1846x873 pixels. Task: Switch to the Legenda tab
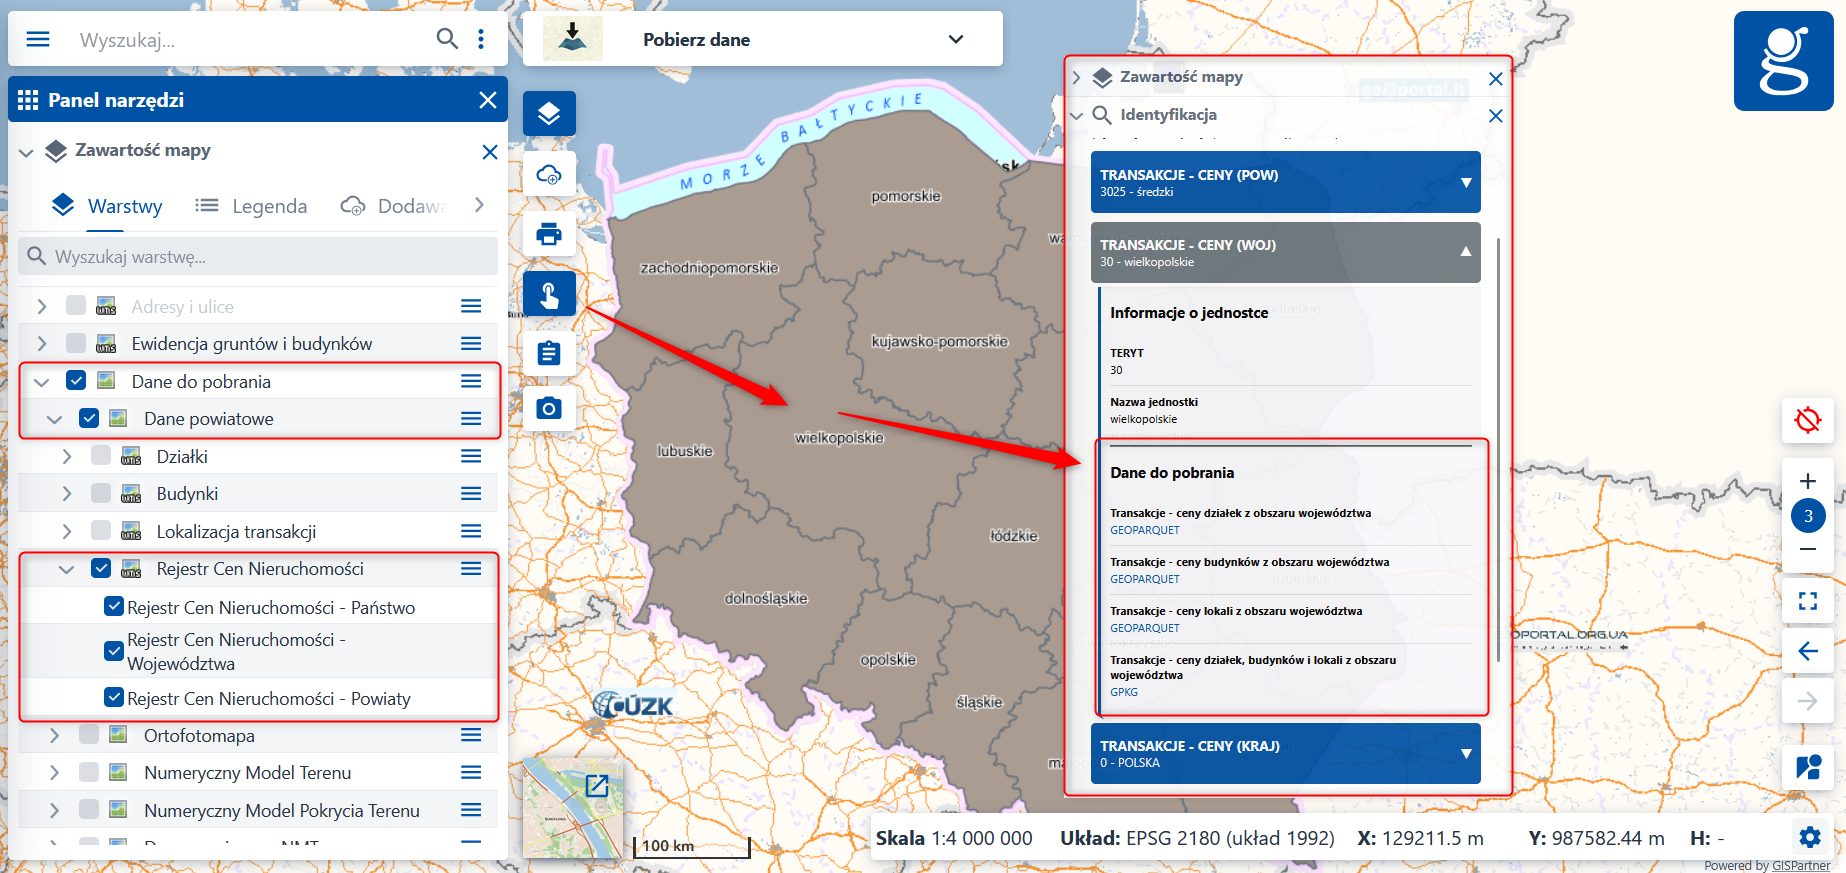[252, 206]
